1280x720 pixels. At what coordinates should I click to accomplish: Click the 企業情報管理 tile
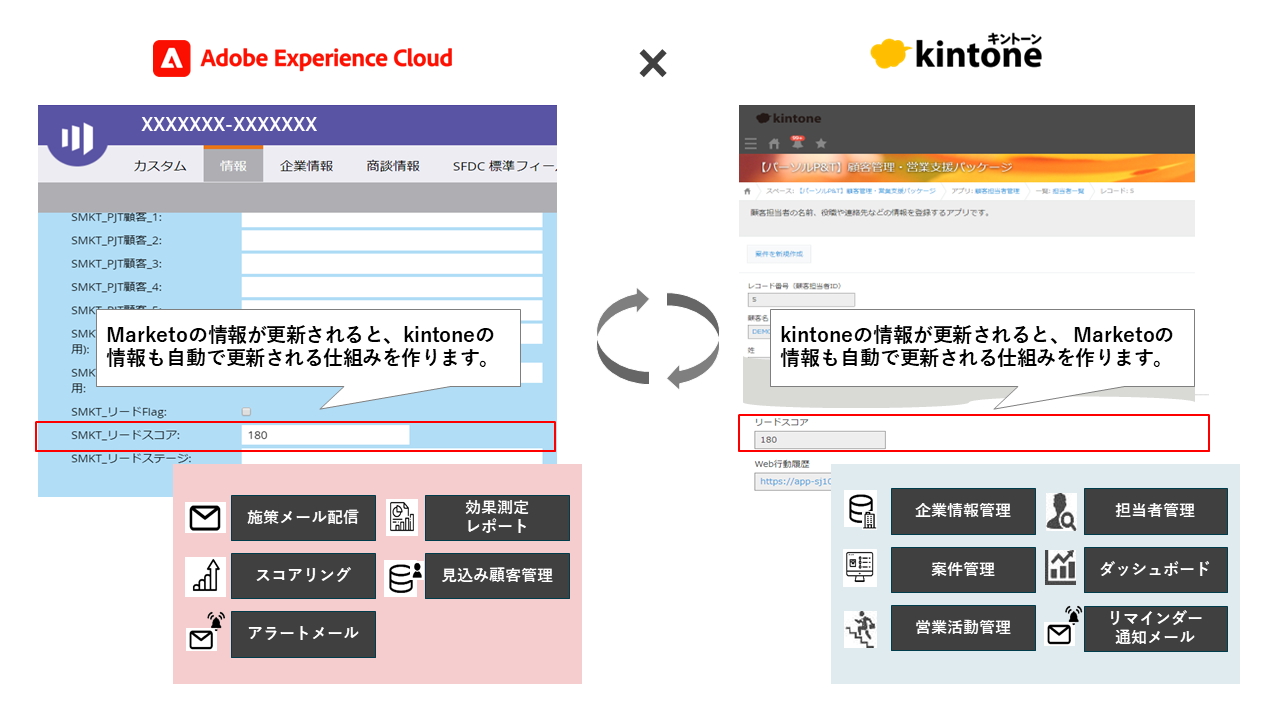click(963, 511)
